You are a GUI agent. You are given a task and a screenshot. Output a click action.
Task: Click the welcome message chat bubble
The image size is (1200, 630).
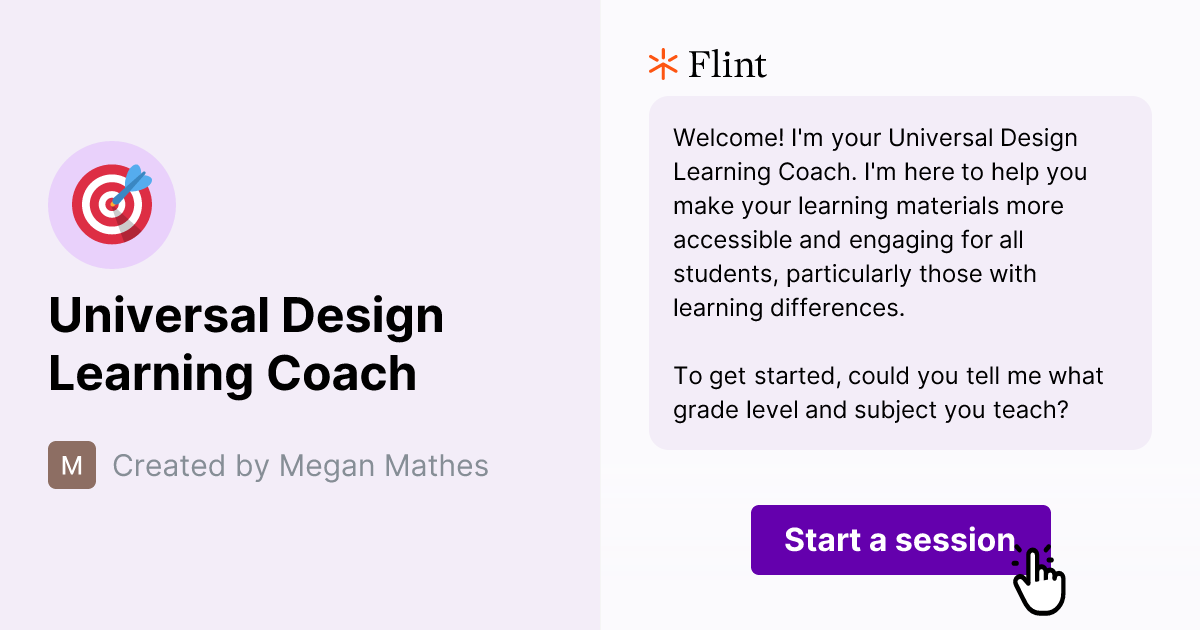pos(899,272)
